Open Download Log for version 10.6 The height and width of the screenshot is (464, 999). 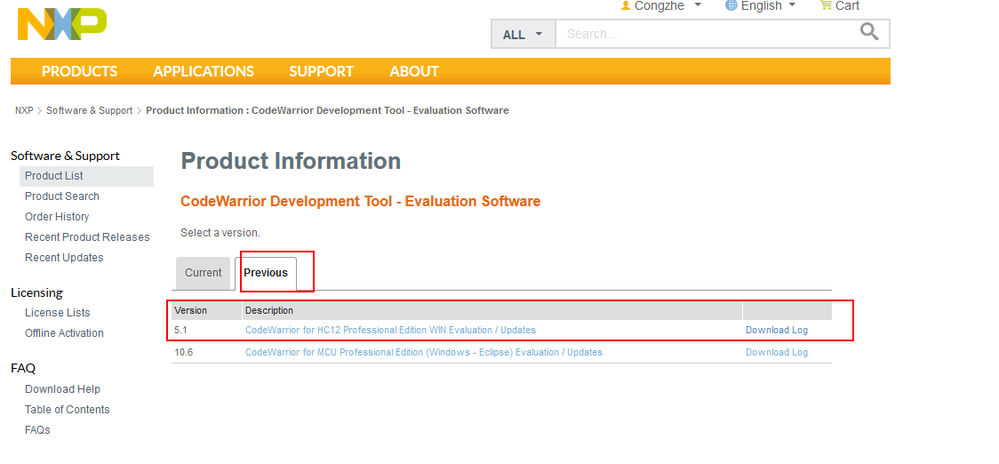click(x=777, y=352)
